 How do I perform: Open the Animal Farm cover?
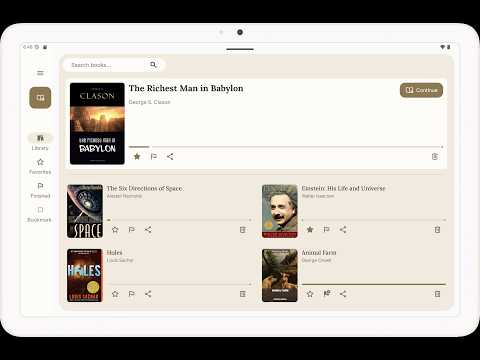coord(280,275)
